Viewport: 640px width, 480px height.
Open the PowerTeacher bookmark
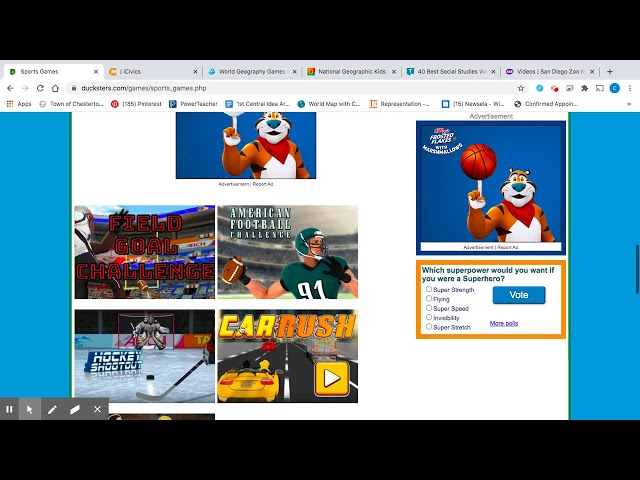[193, 104]
